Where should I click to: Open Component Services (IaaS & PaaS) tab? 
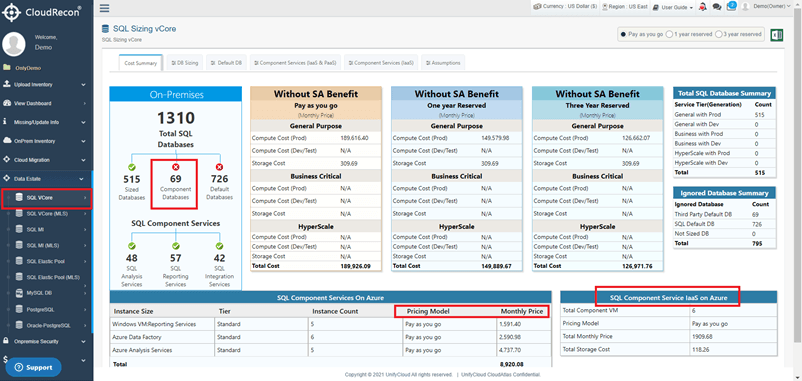click(x=295, y=63)
